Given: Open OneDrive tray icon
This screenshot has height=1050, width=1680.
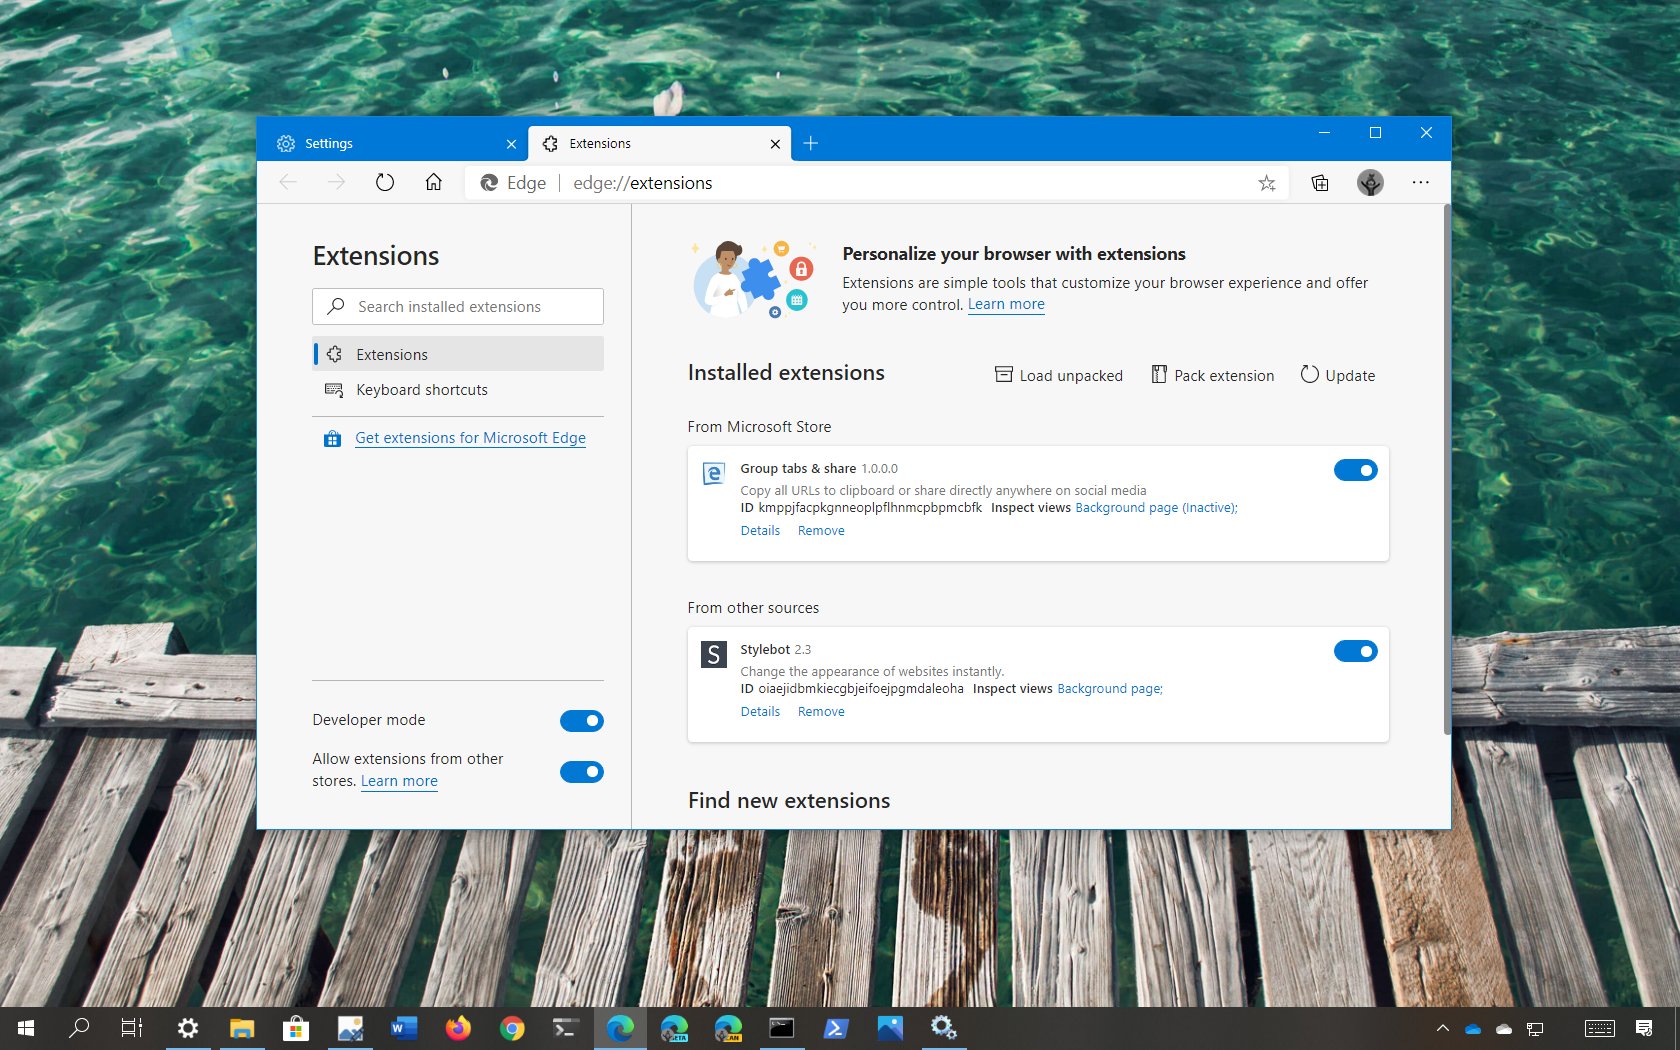Looking at the screenshot, I should tap(1473, 1028).
